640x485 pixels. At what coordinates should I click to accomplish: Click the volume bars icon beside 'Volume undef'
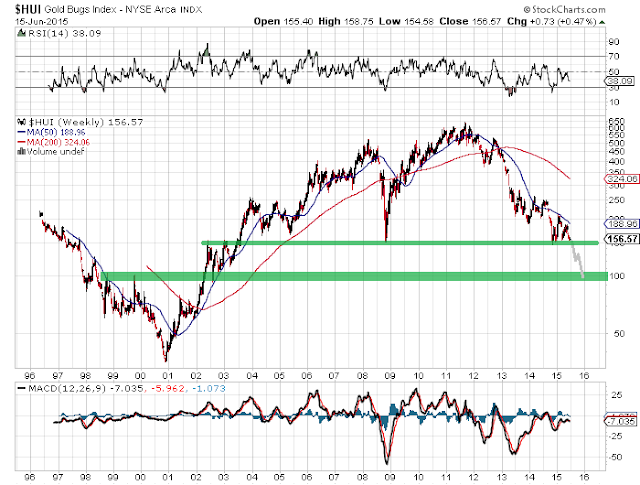(x=22, y=152)
